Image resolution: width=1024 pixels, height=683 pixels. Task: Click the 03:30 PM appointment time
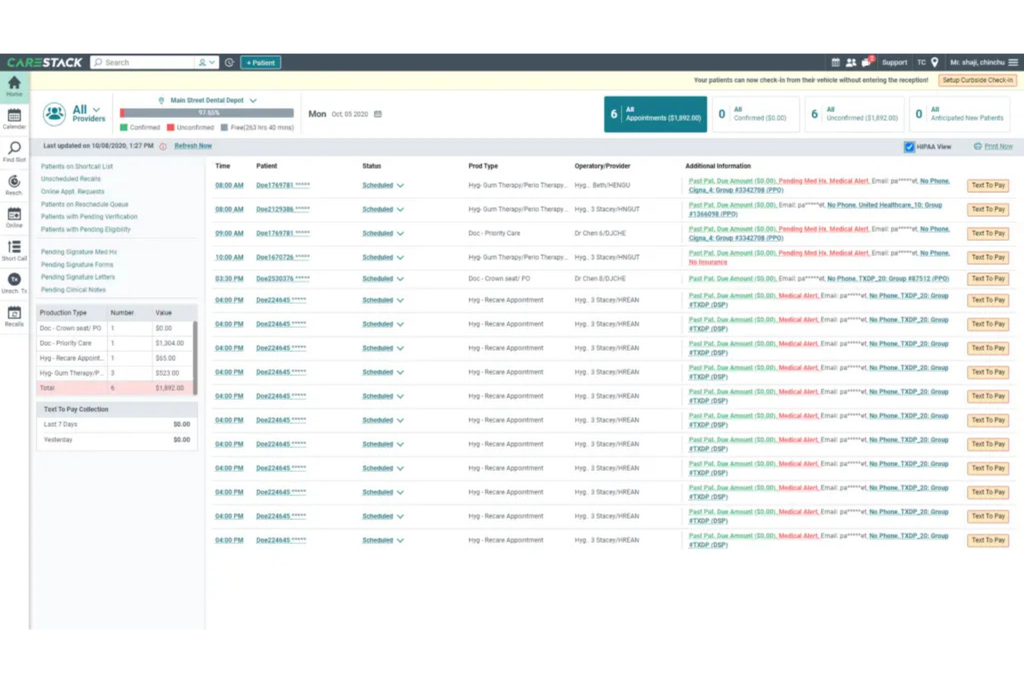[229, 279]
